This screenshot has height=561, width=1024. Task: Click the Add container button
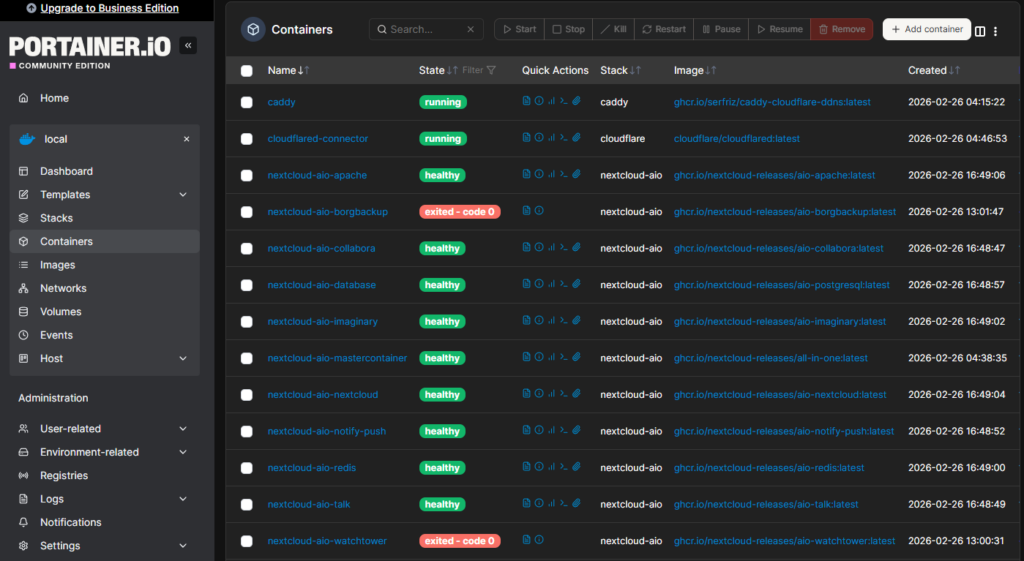pos(926,29)
